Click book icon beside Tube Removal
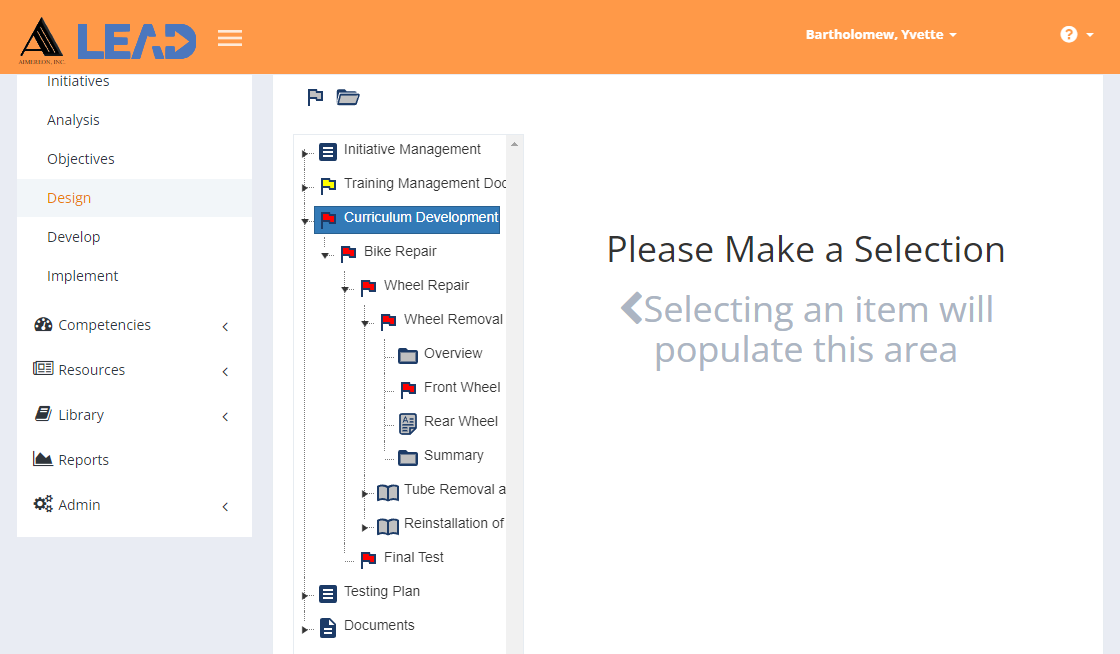Screen dimensions: 1120x654 [x=388, y=492]
